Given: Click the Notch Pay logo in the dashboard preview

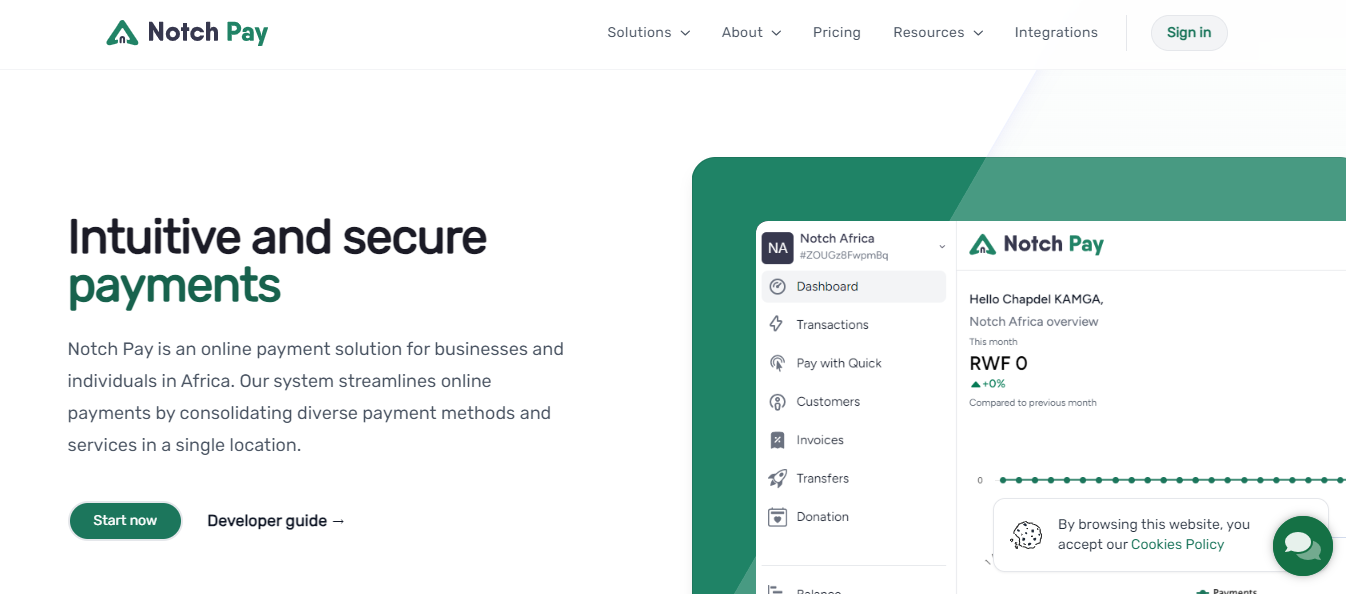Looking at the screenshot, I should click(1037, 244).
